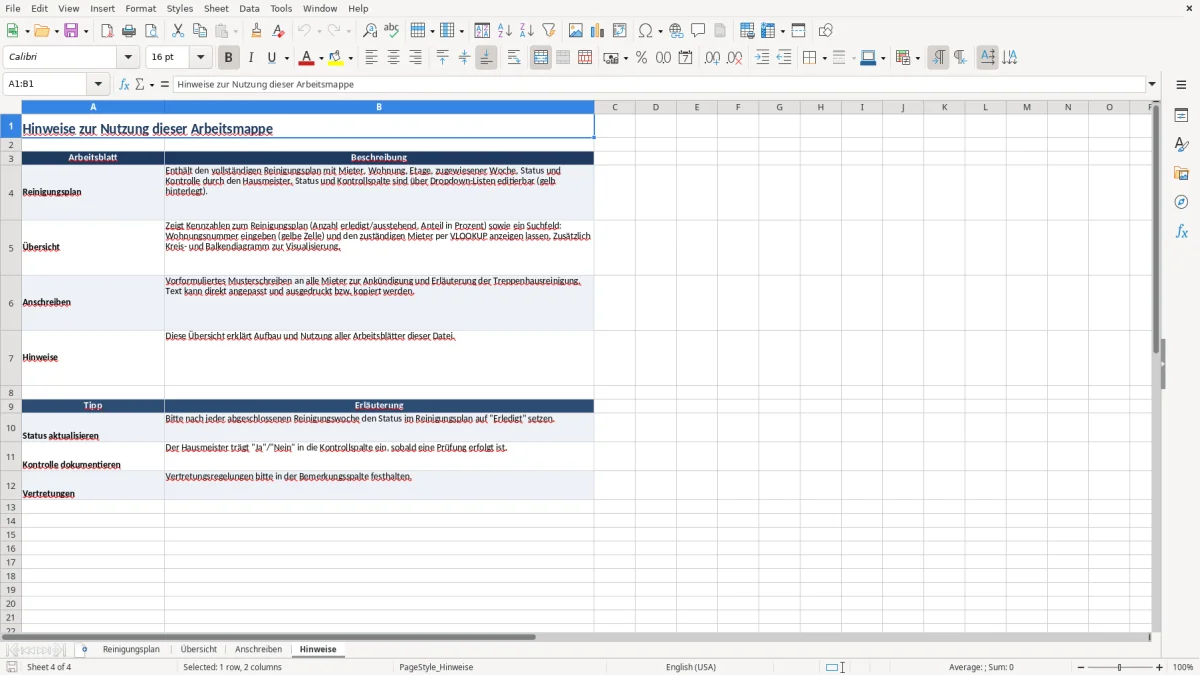Open Name Box dropdown arrow

(98, 85)
